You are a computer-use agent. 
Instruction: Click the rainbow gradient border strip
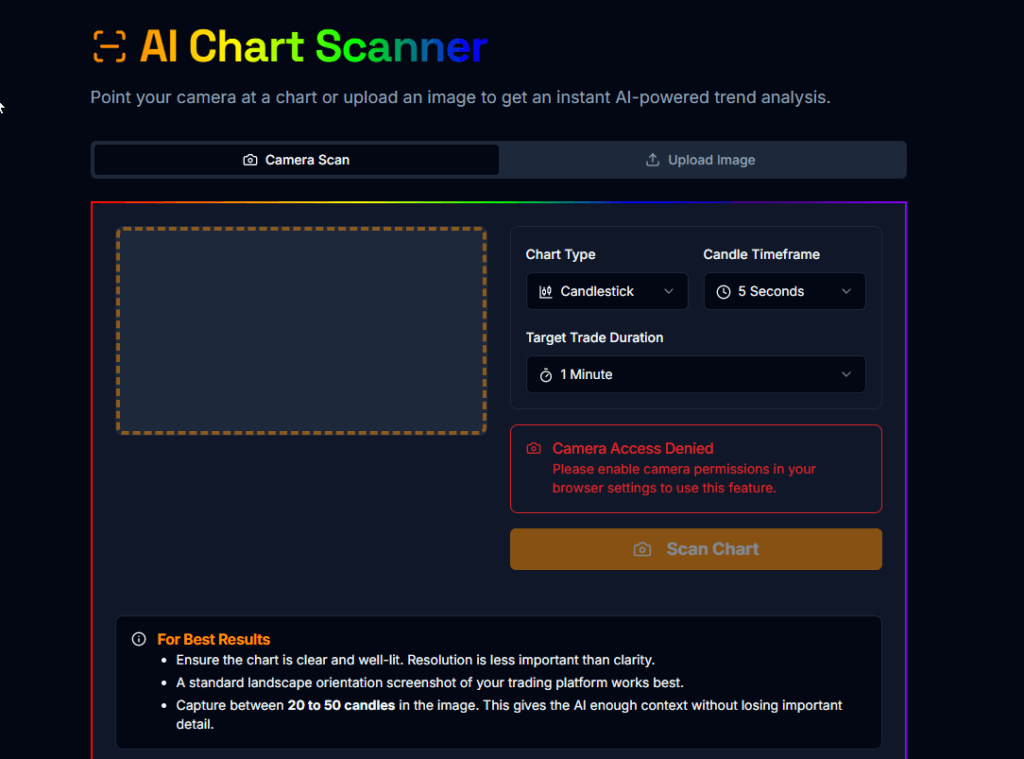pyautogui.click(x=500, y=199)
